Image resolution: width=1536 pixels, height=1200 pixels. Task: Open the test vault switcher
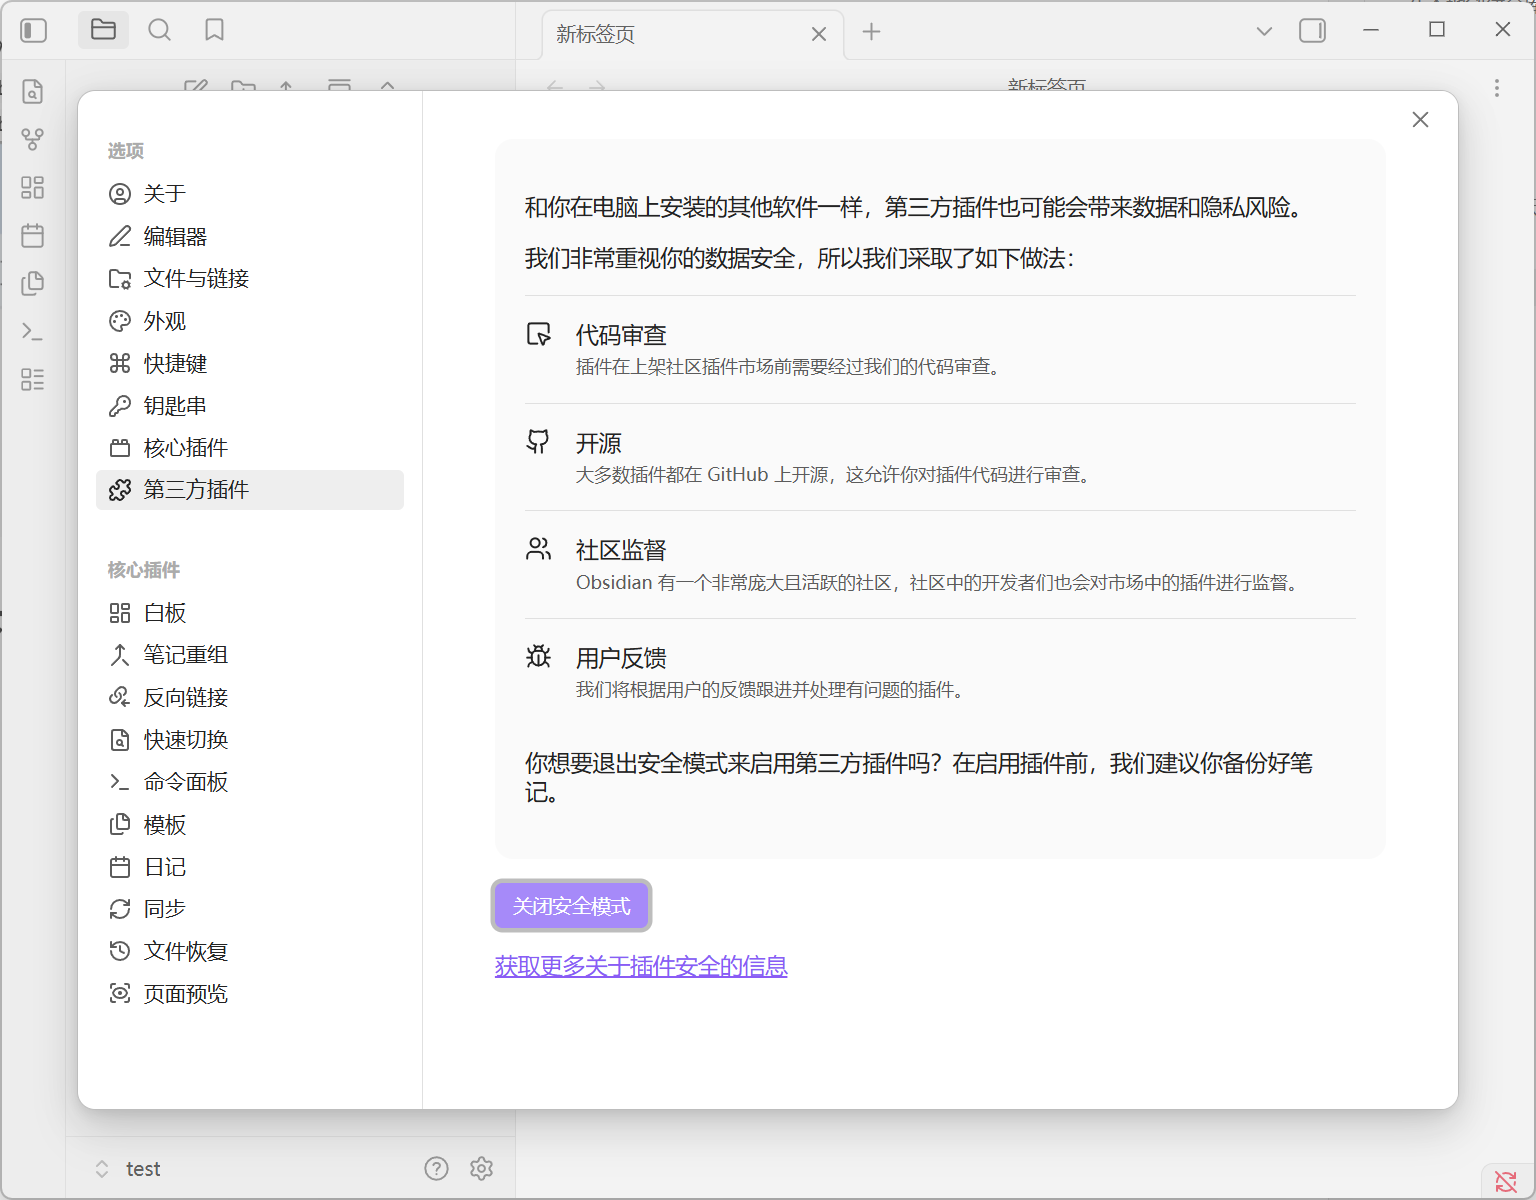coord(127,1169)
